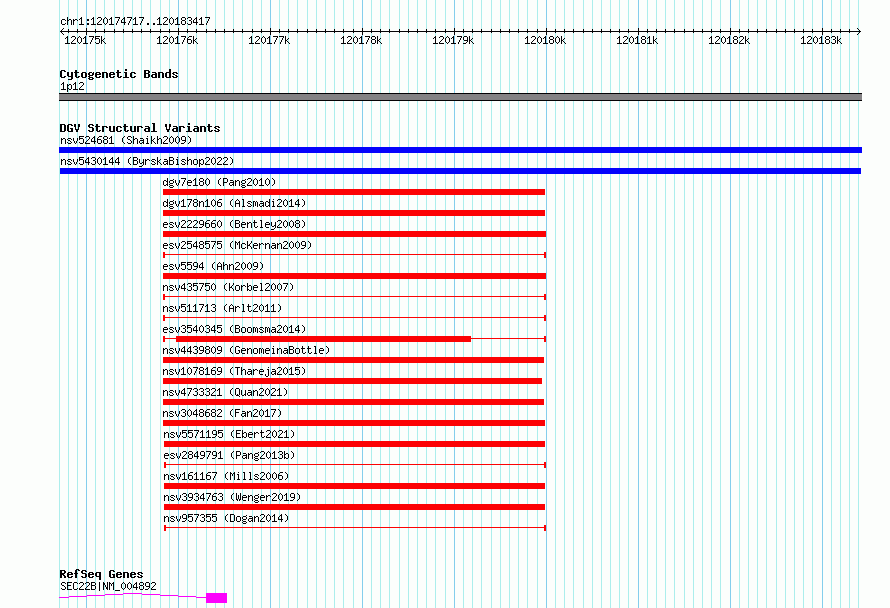Select the red bar under nsv3934763 (Wenger2019)
The height and width of the screenshot is (608, 890).
[x=354, y=507]
